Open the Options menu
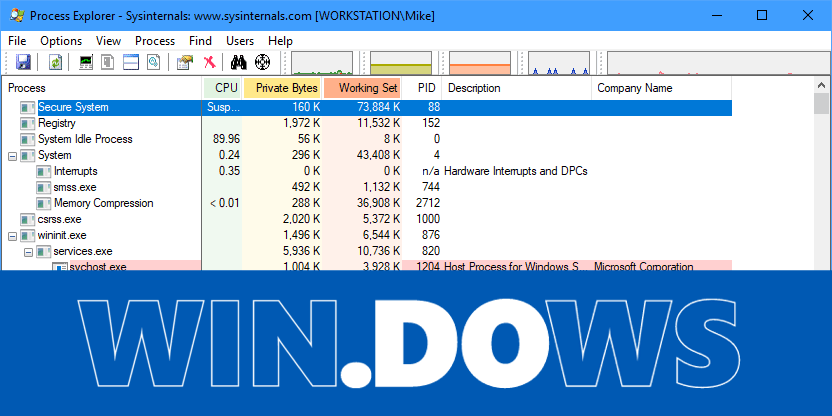 [61, 41]
